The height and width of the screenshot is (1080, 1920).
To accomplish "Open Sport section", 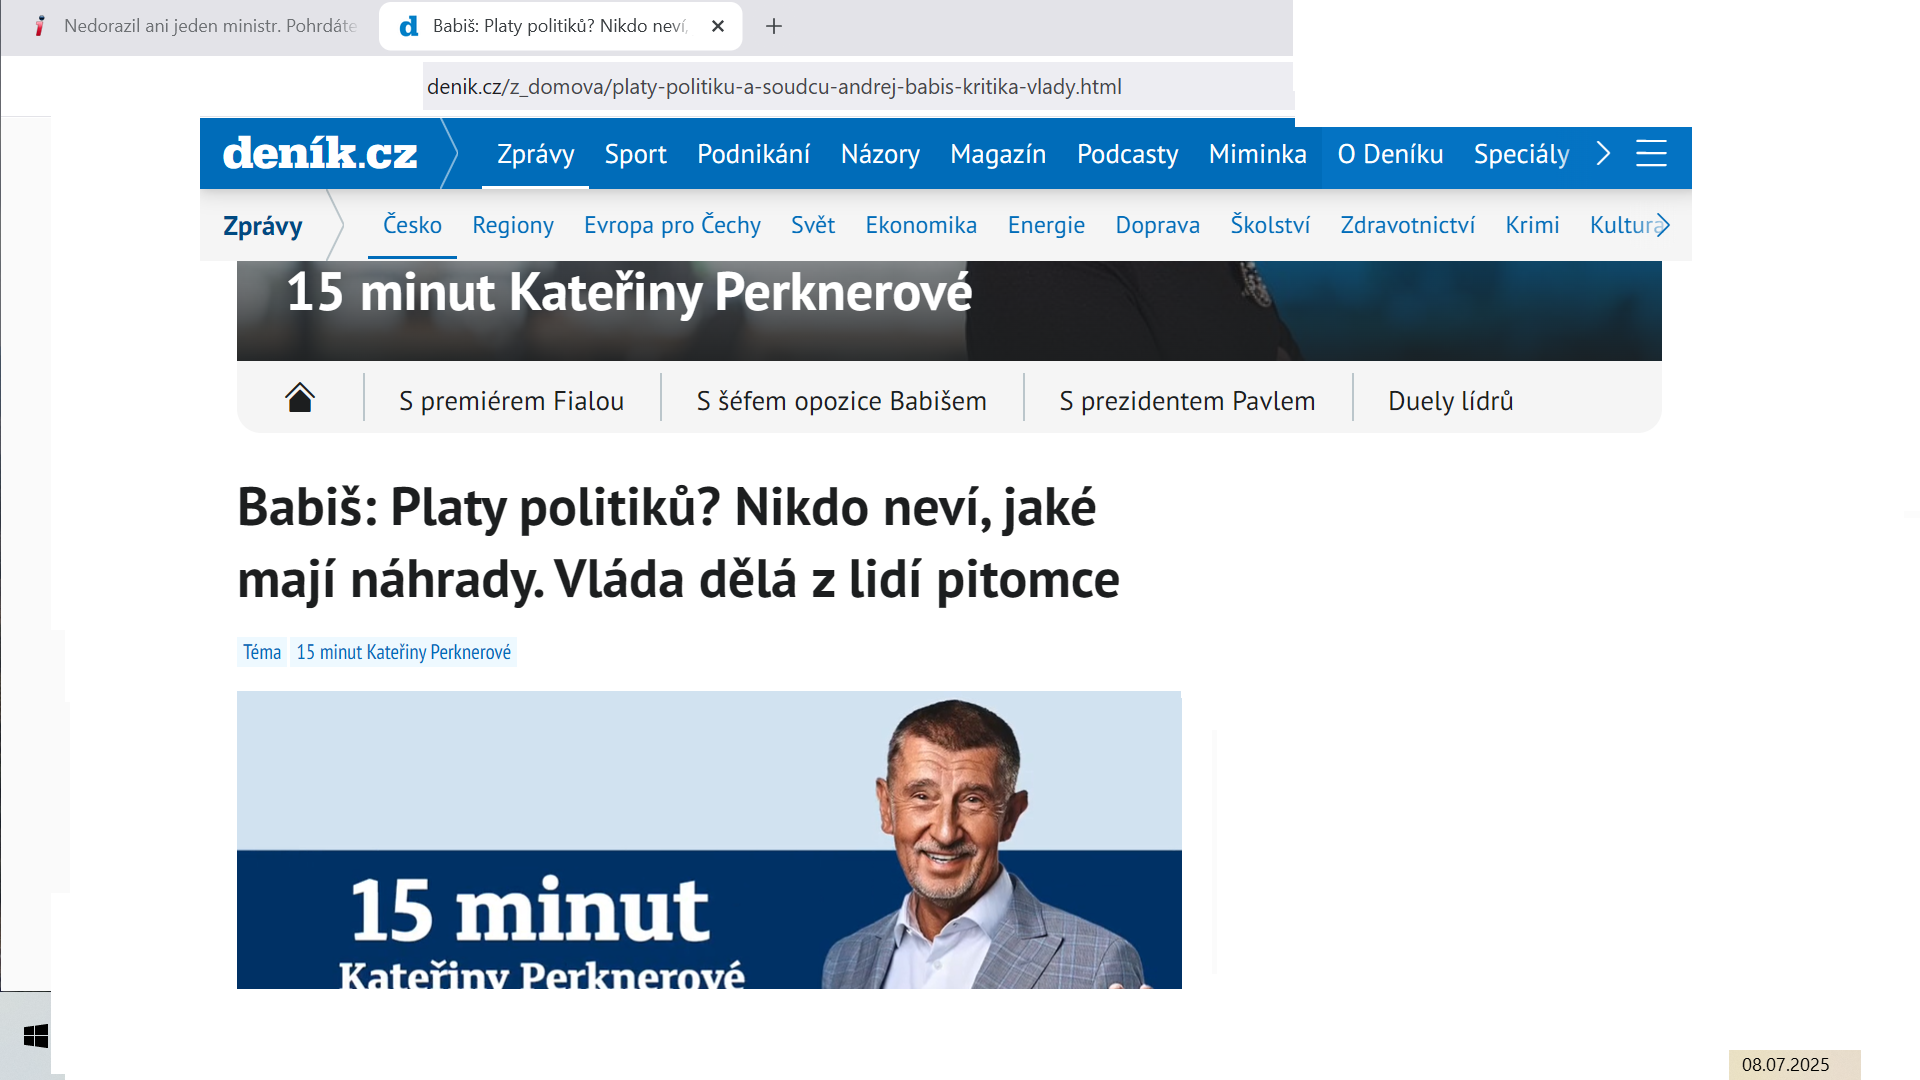I will coord(635,154).
